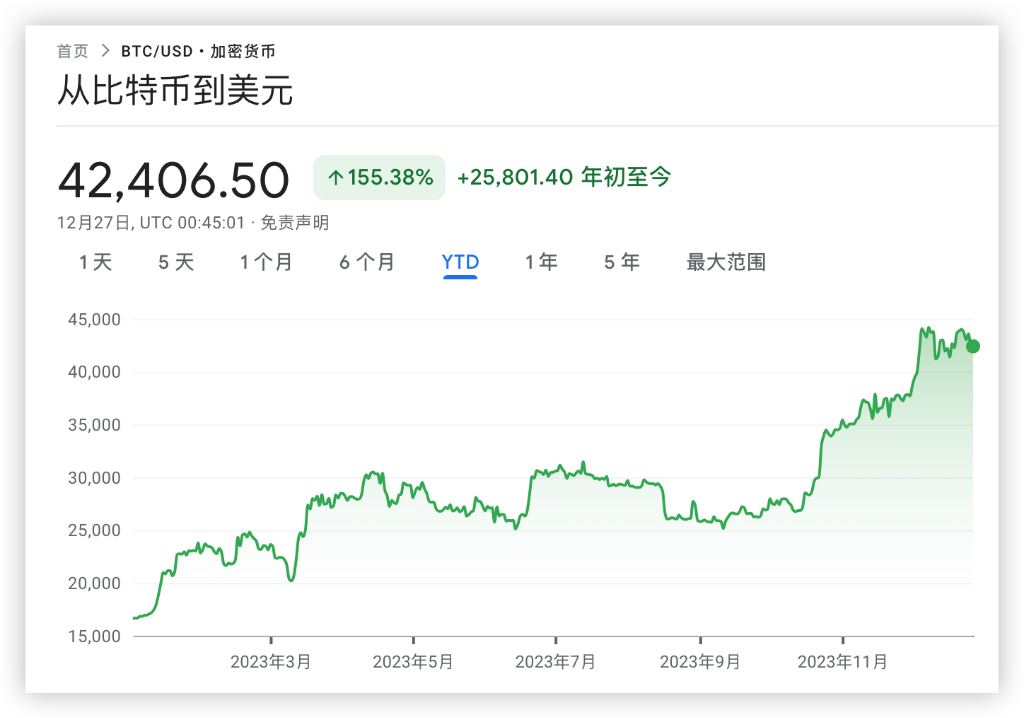Select the 1天 time range tab

[x=96, y=262]
